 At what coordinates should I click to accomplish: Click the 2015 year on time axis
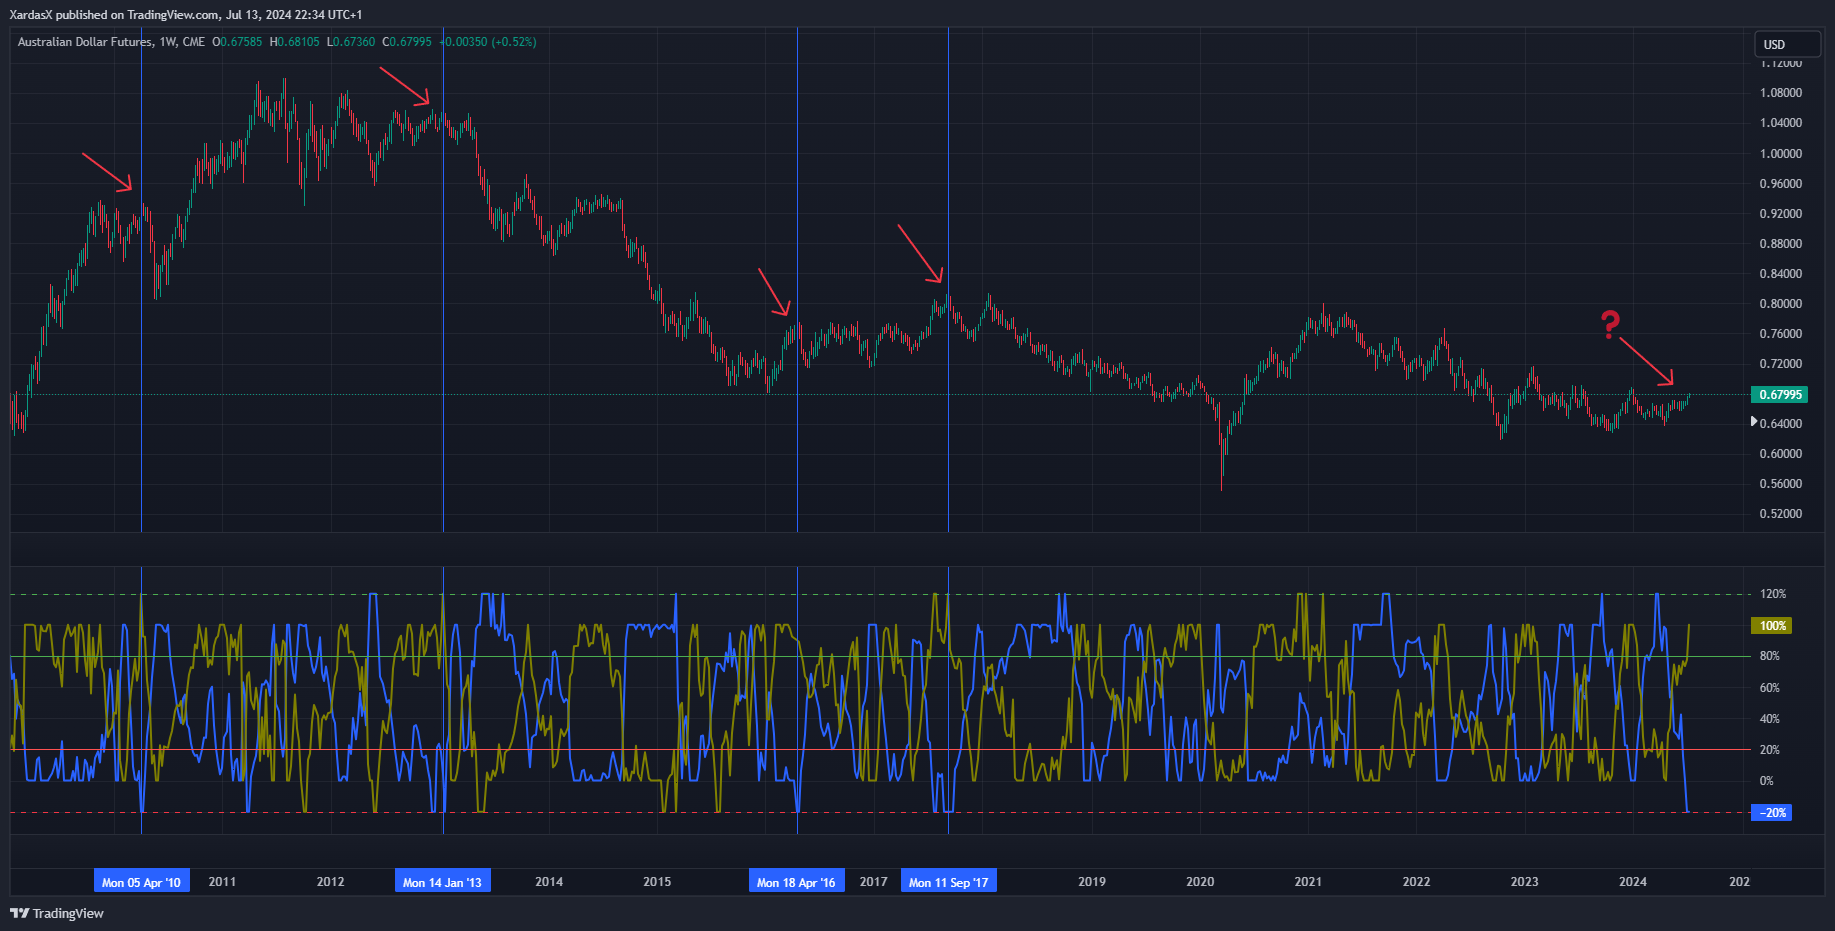[x=657, y=882]
